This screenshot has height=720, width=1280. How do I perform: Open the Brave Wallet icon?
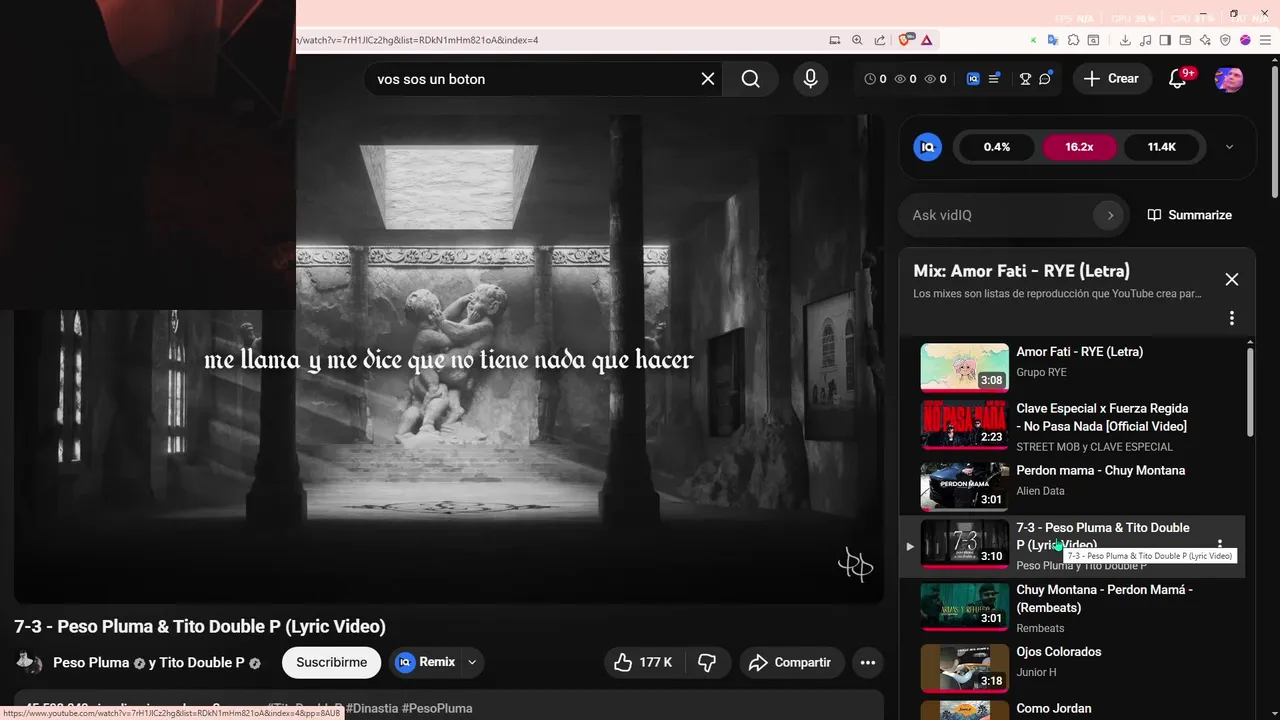[1186, 40]
